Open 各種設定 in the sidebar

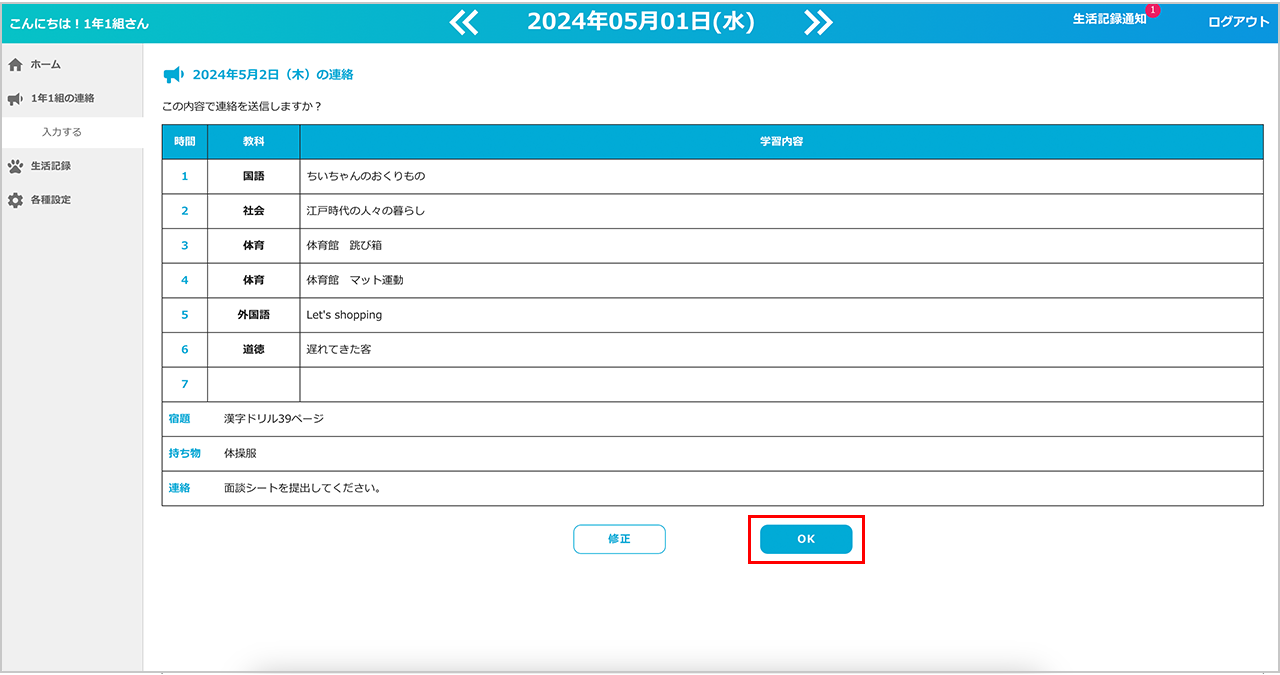(x=50, y=201)
